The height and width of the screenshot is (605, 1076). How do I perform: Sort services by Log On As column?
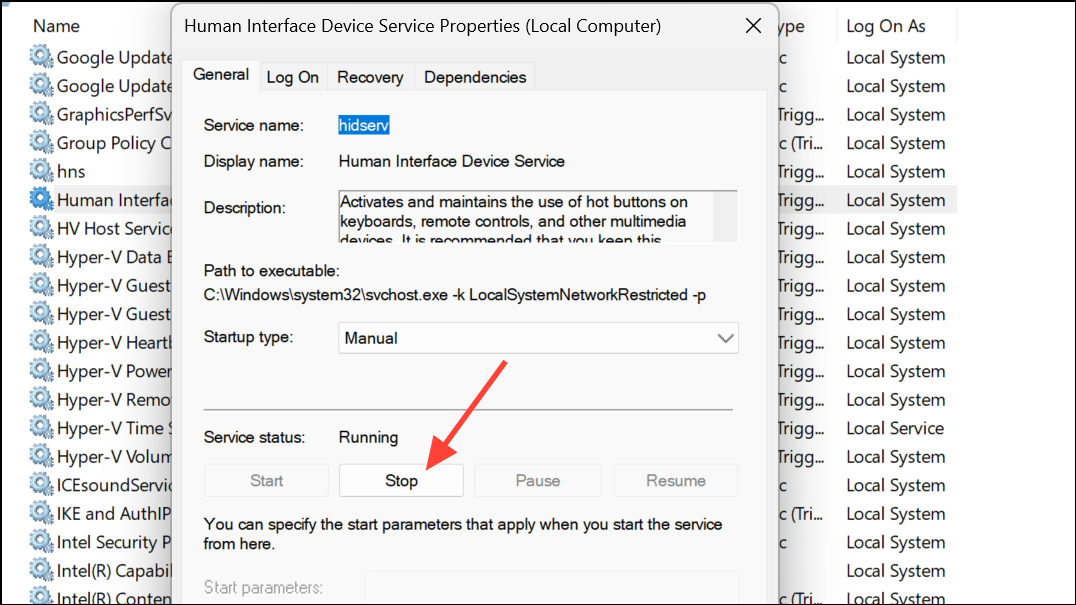(886, 27)
